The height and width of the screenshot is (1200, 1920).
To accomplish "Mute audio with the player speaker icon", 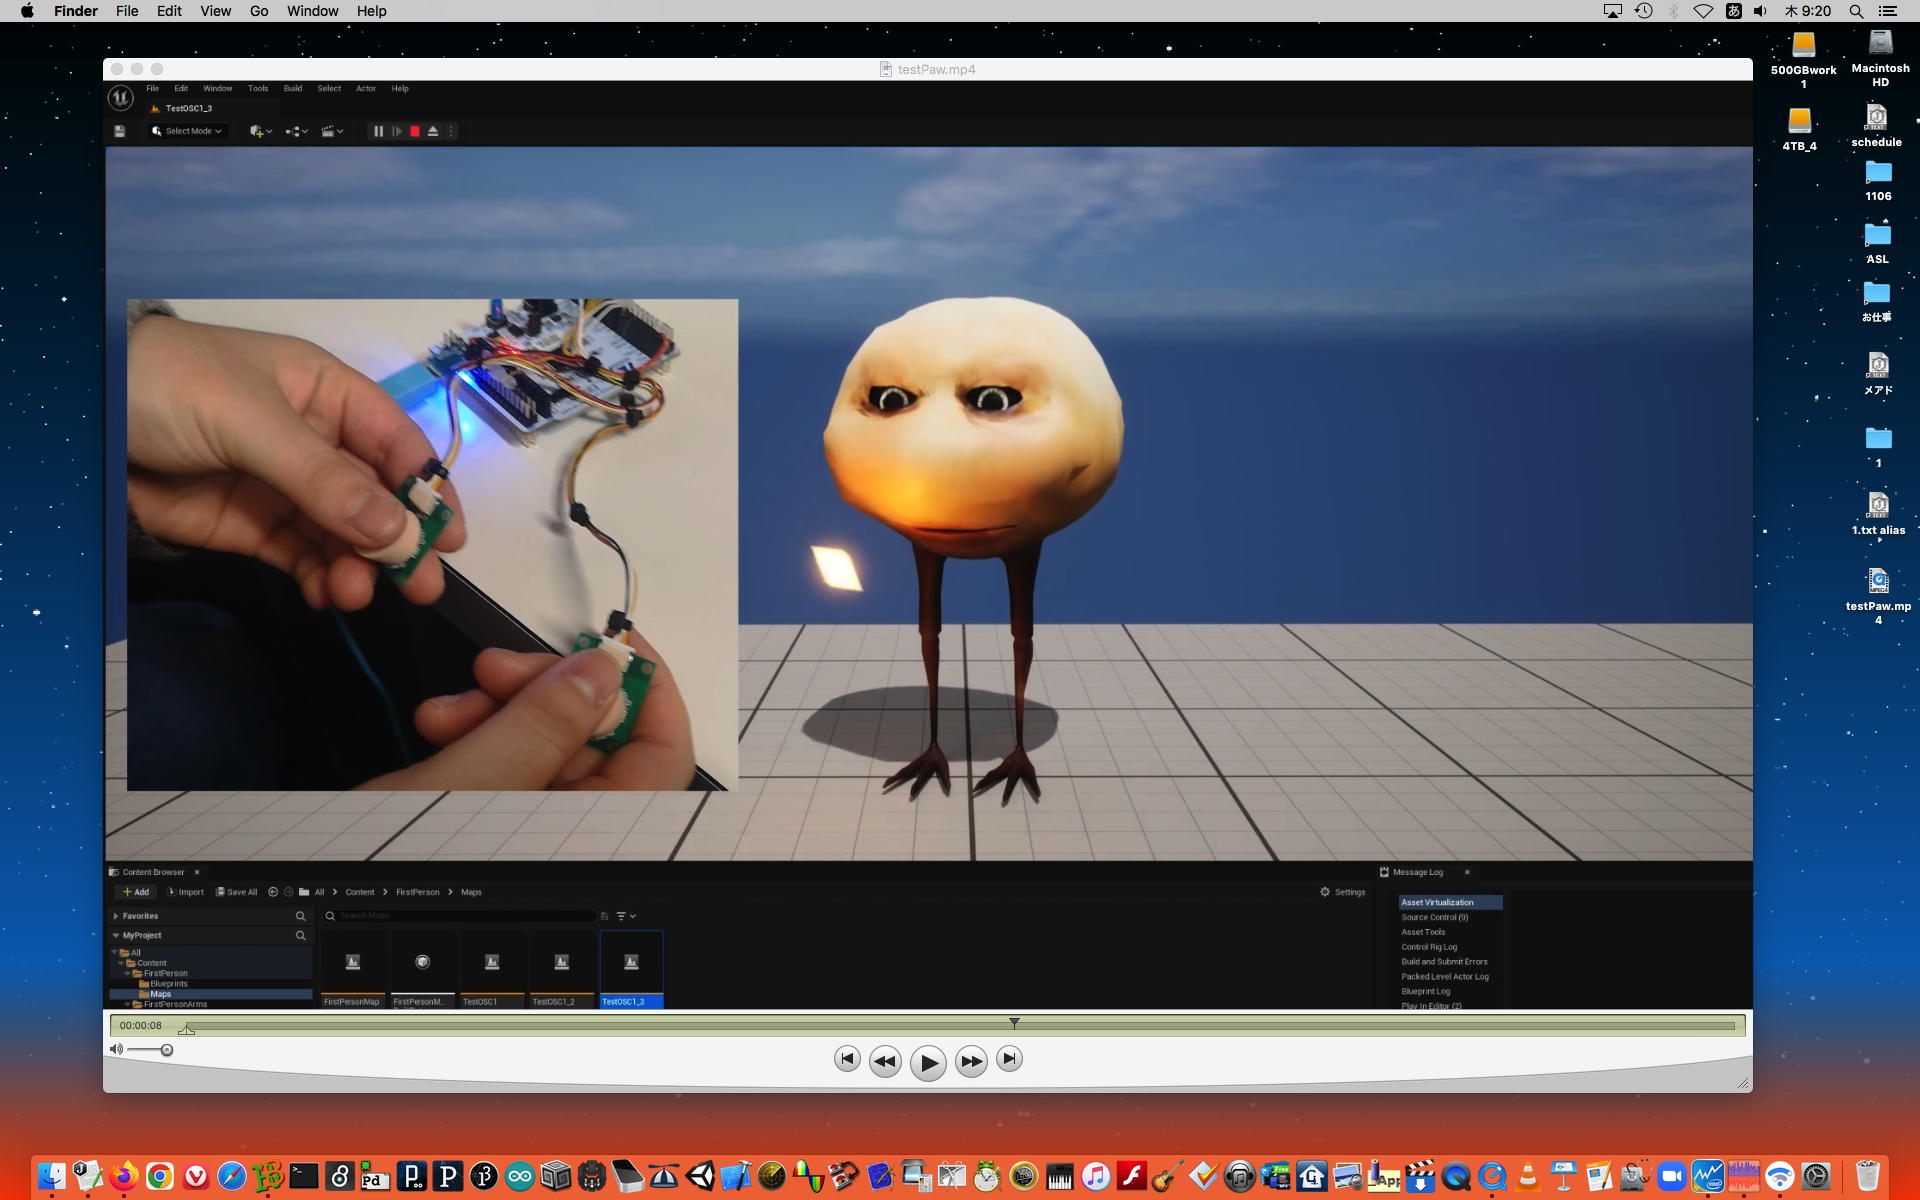I will (x=116, y=1049).
